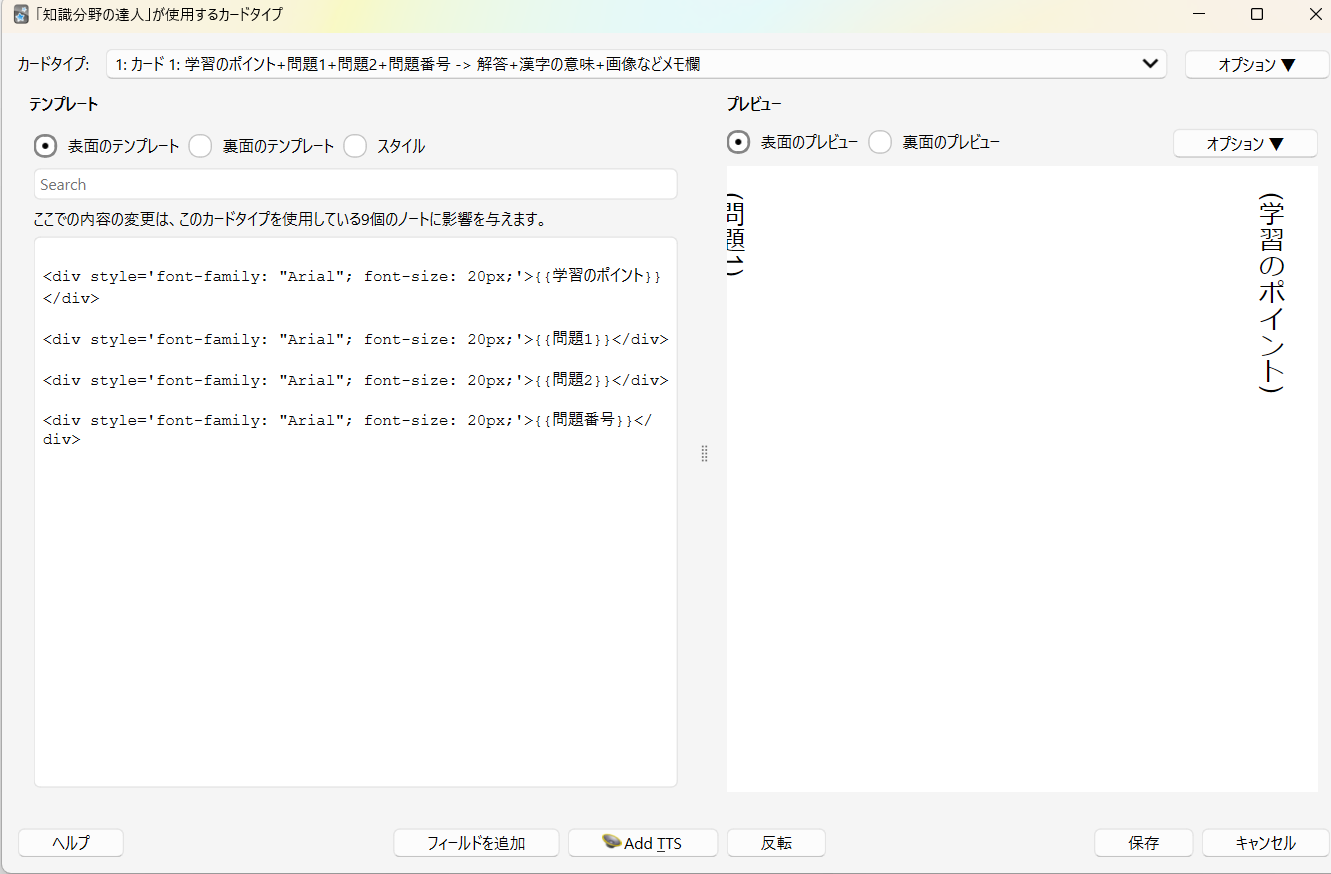Click the プレビュー section heading
The image size is (1331, 874).
(x=754, y=104)
